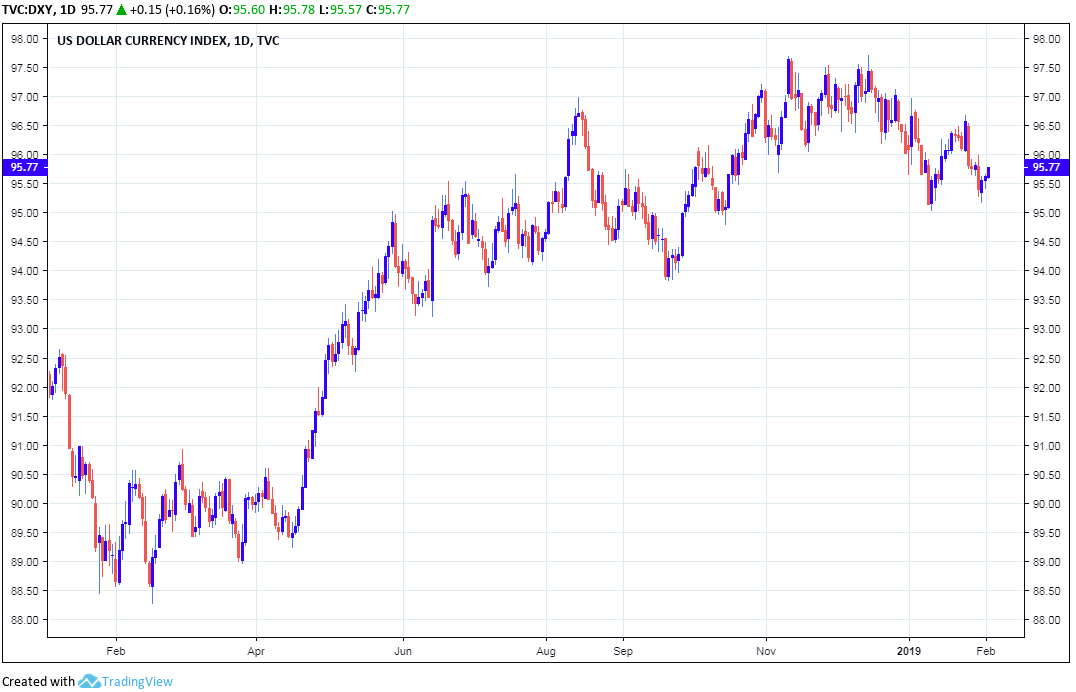Click the TradingView cloud logo icon
This screenshot has height=692, width=1076.
tap(89, 681)
